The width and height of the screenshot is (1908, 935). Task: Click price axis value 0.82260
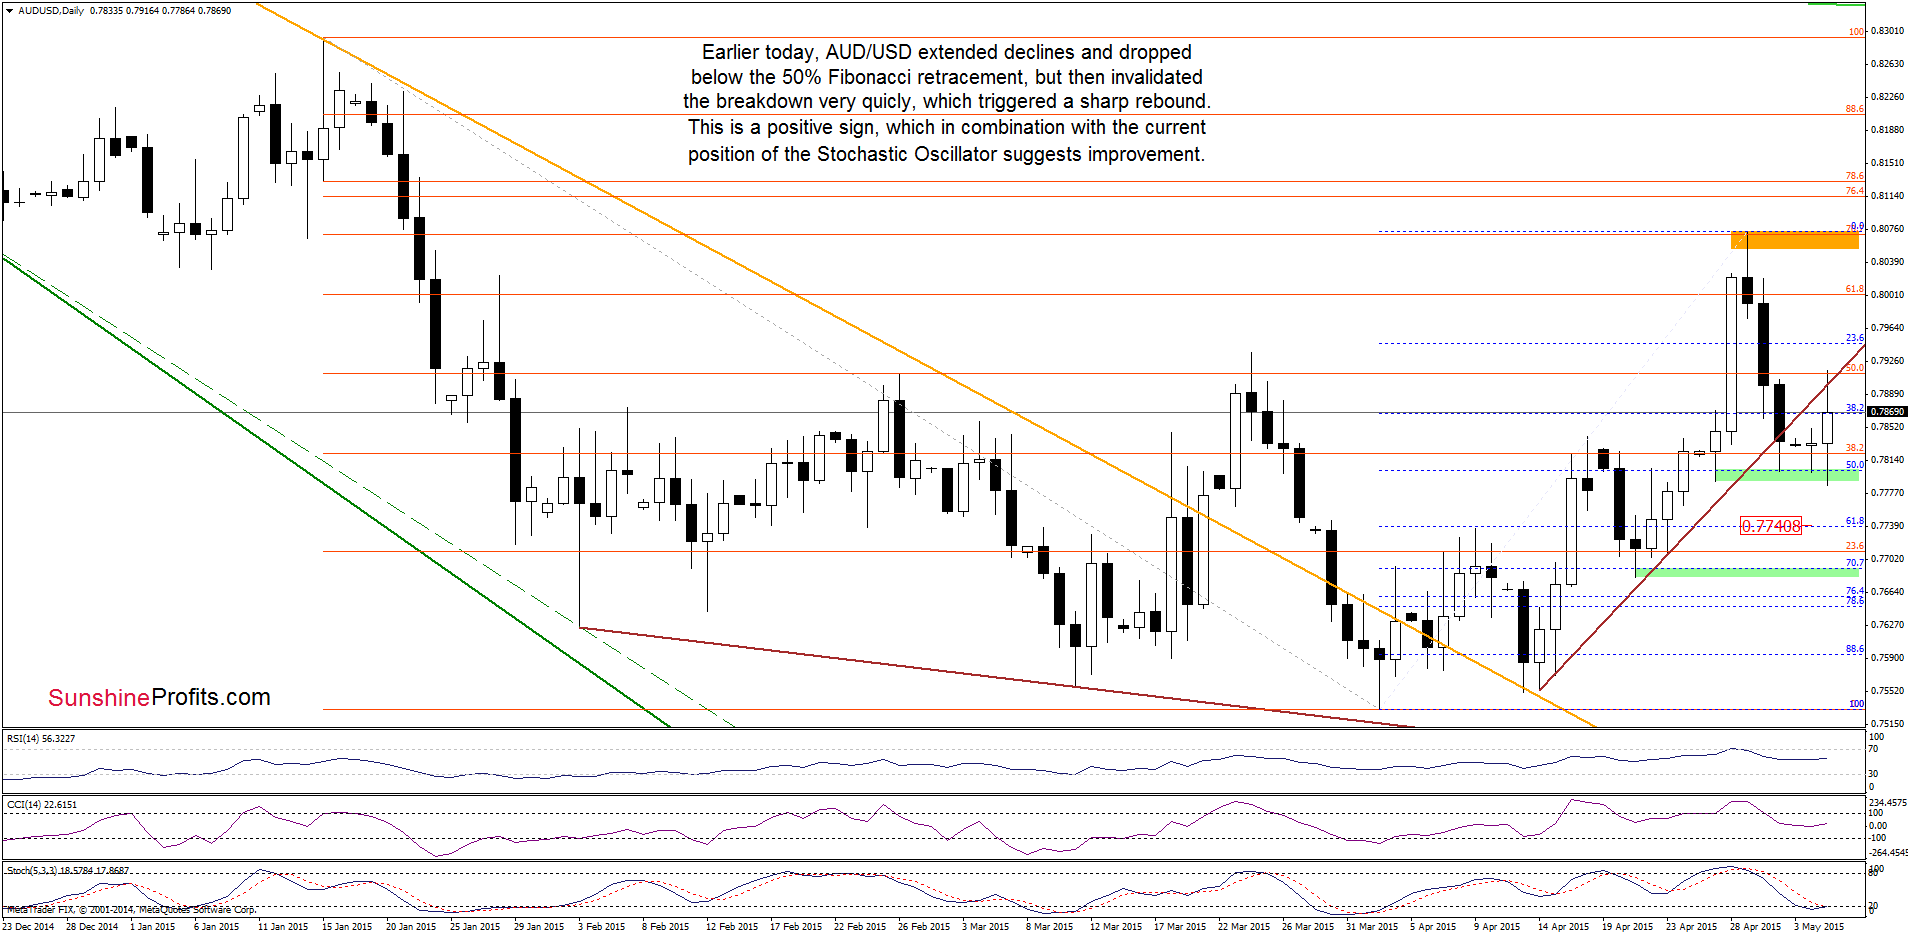pyautogui.click(x=1887, y=97)
